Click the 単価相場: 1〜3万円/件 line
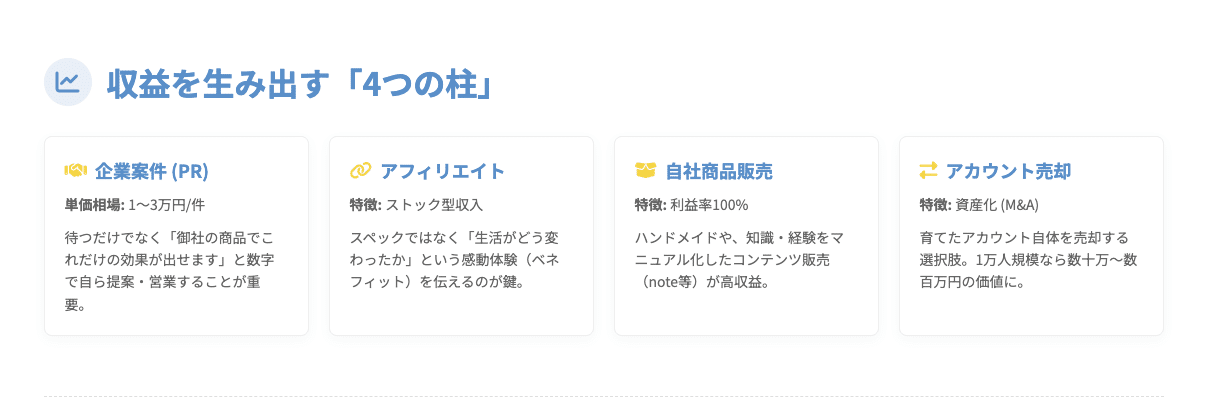This screenshot has height=420, width=1209. [135, 204]
